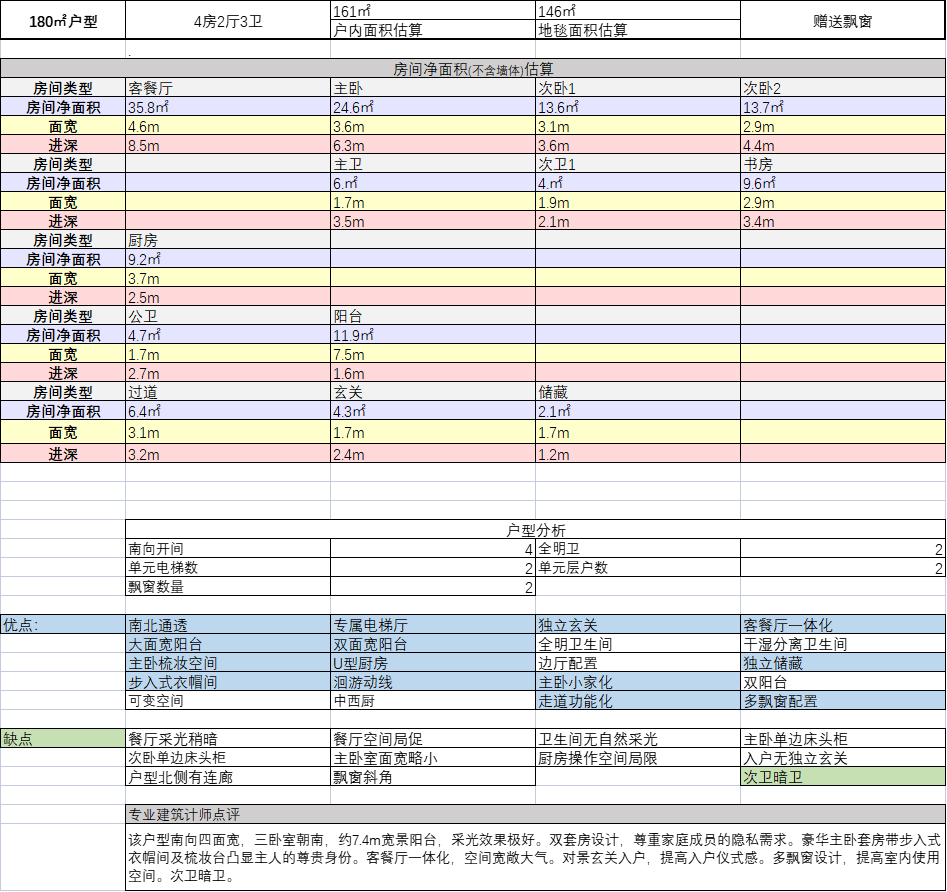Click the 6.3m depth cell
The width and height of the screenshot is (947, 892).
[x=433, y=145]
